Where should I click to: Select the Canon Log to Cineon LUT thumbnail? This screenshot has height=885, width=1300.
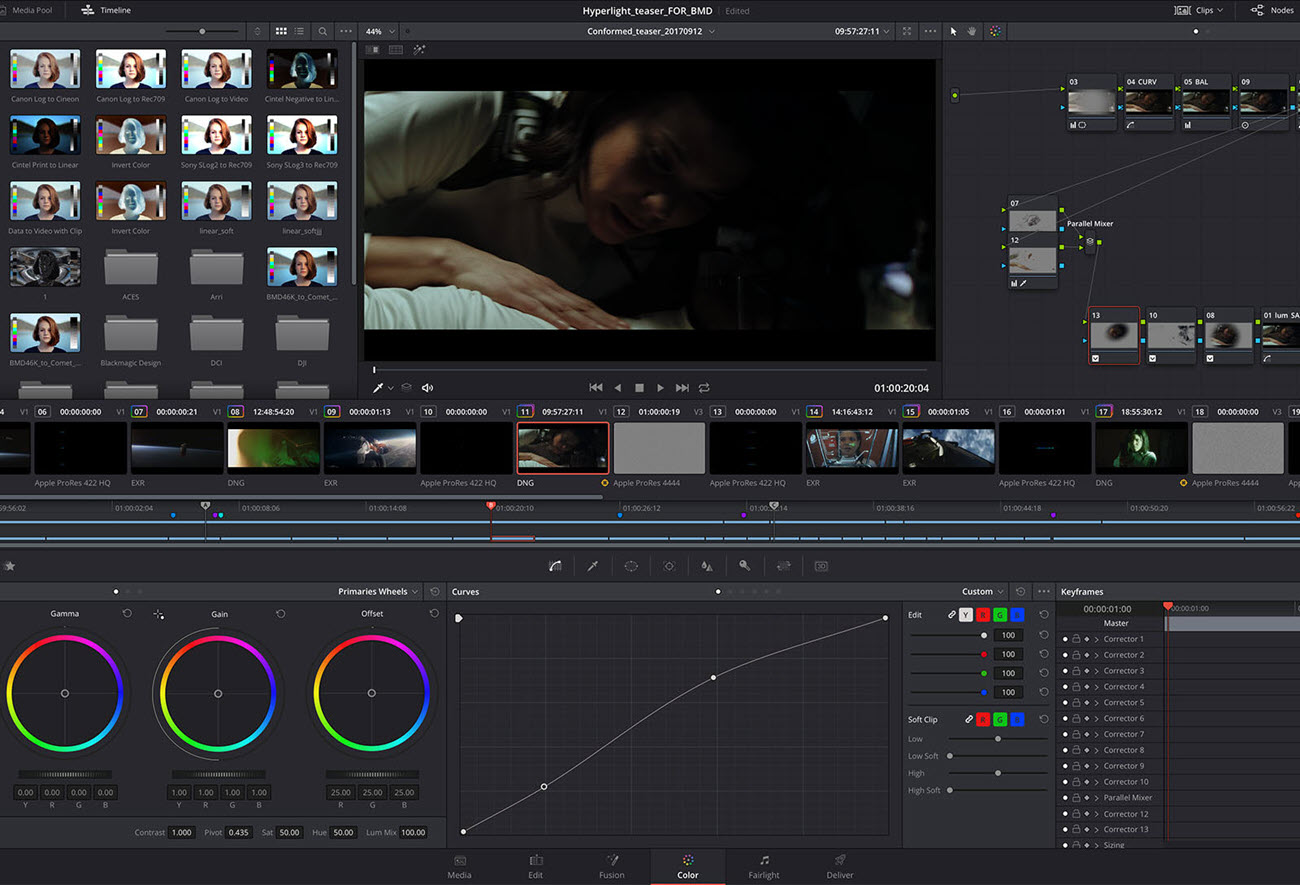(45, 69)
